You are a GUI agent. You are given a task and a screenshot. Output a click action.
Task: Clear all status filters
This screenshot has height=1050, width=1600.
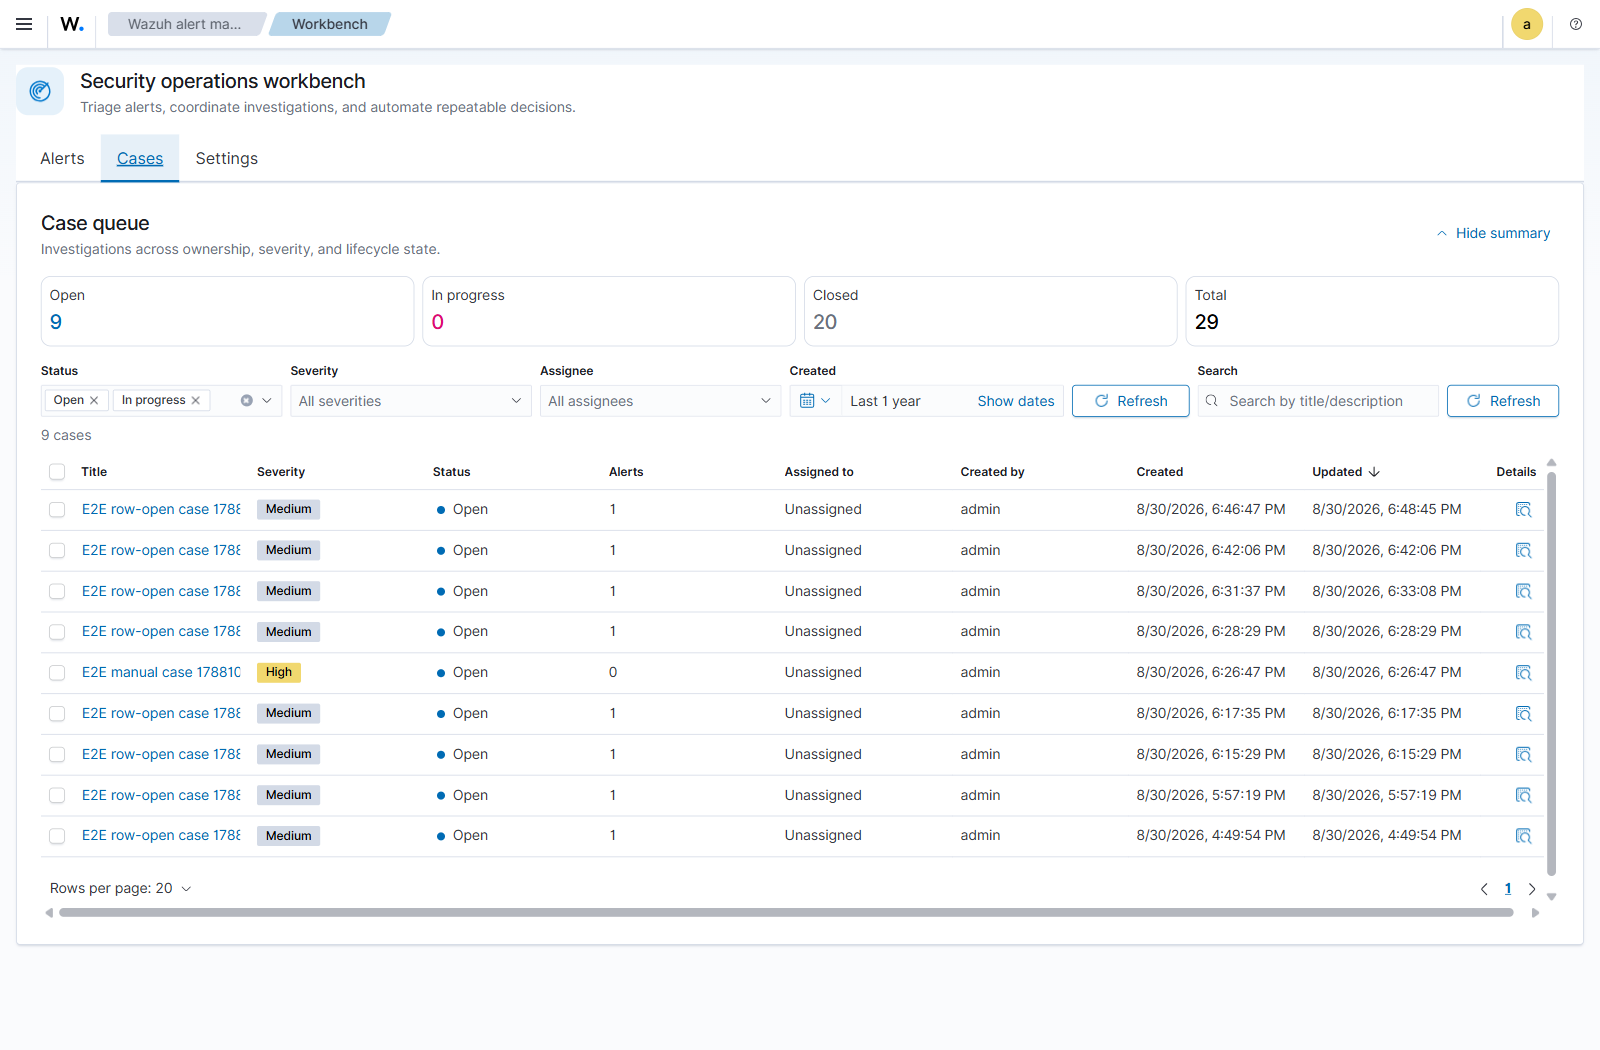tap(247, 400)
